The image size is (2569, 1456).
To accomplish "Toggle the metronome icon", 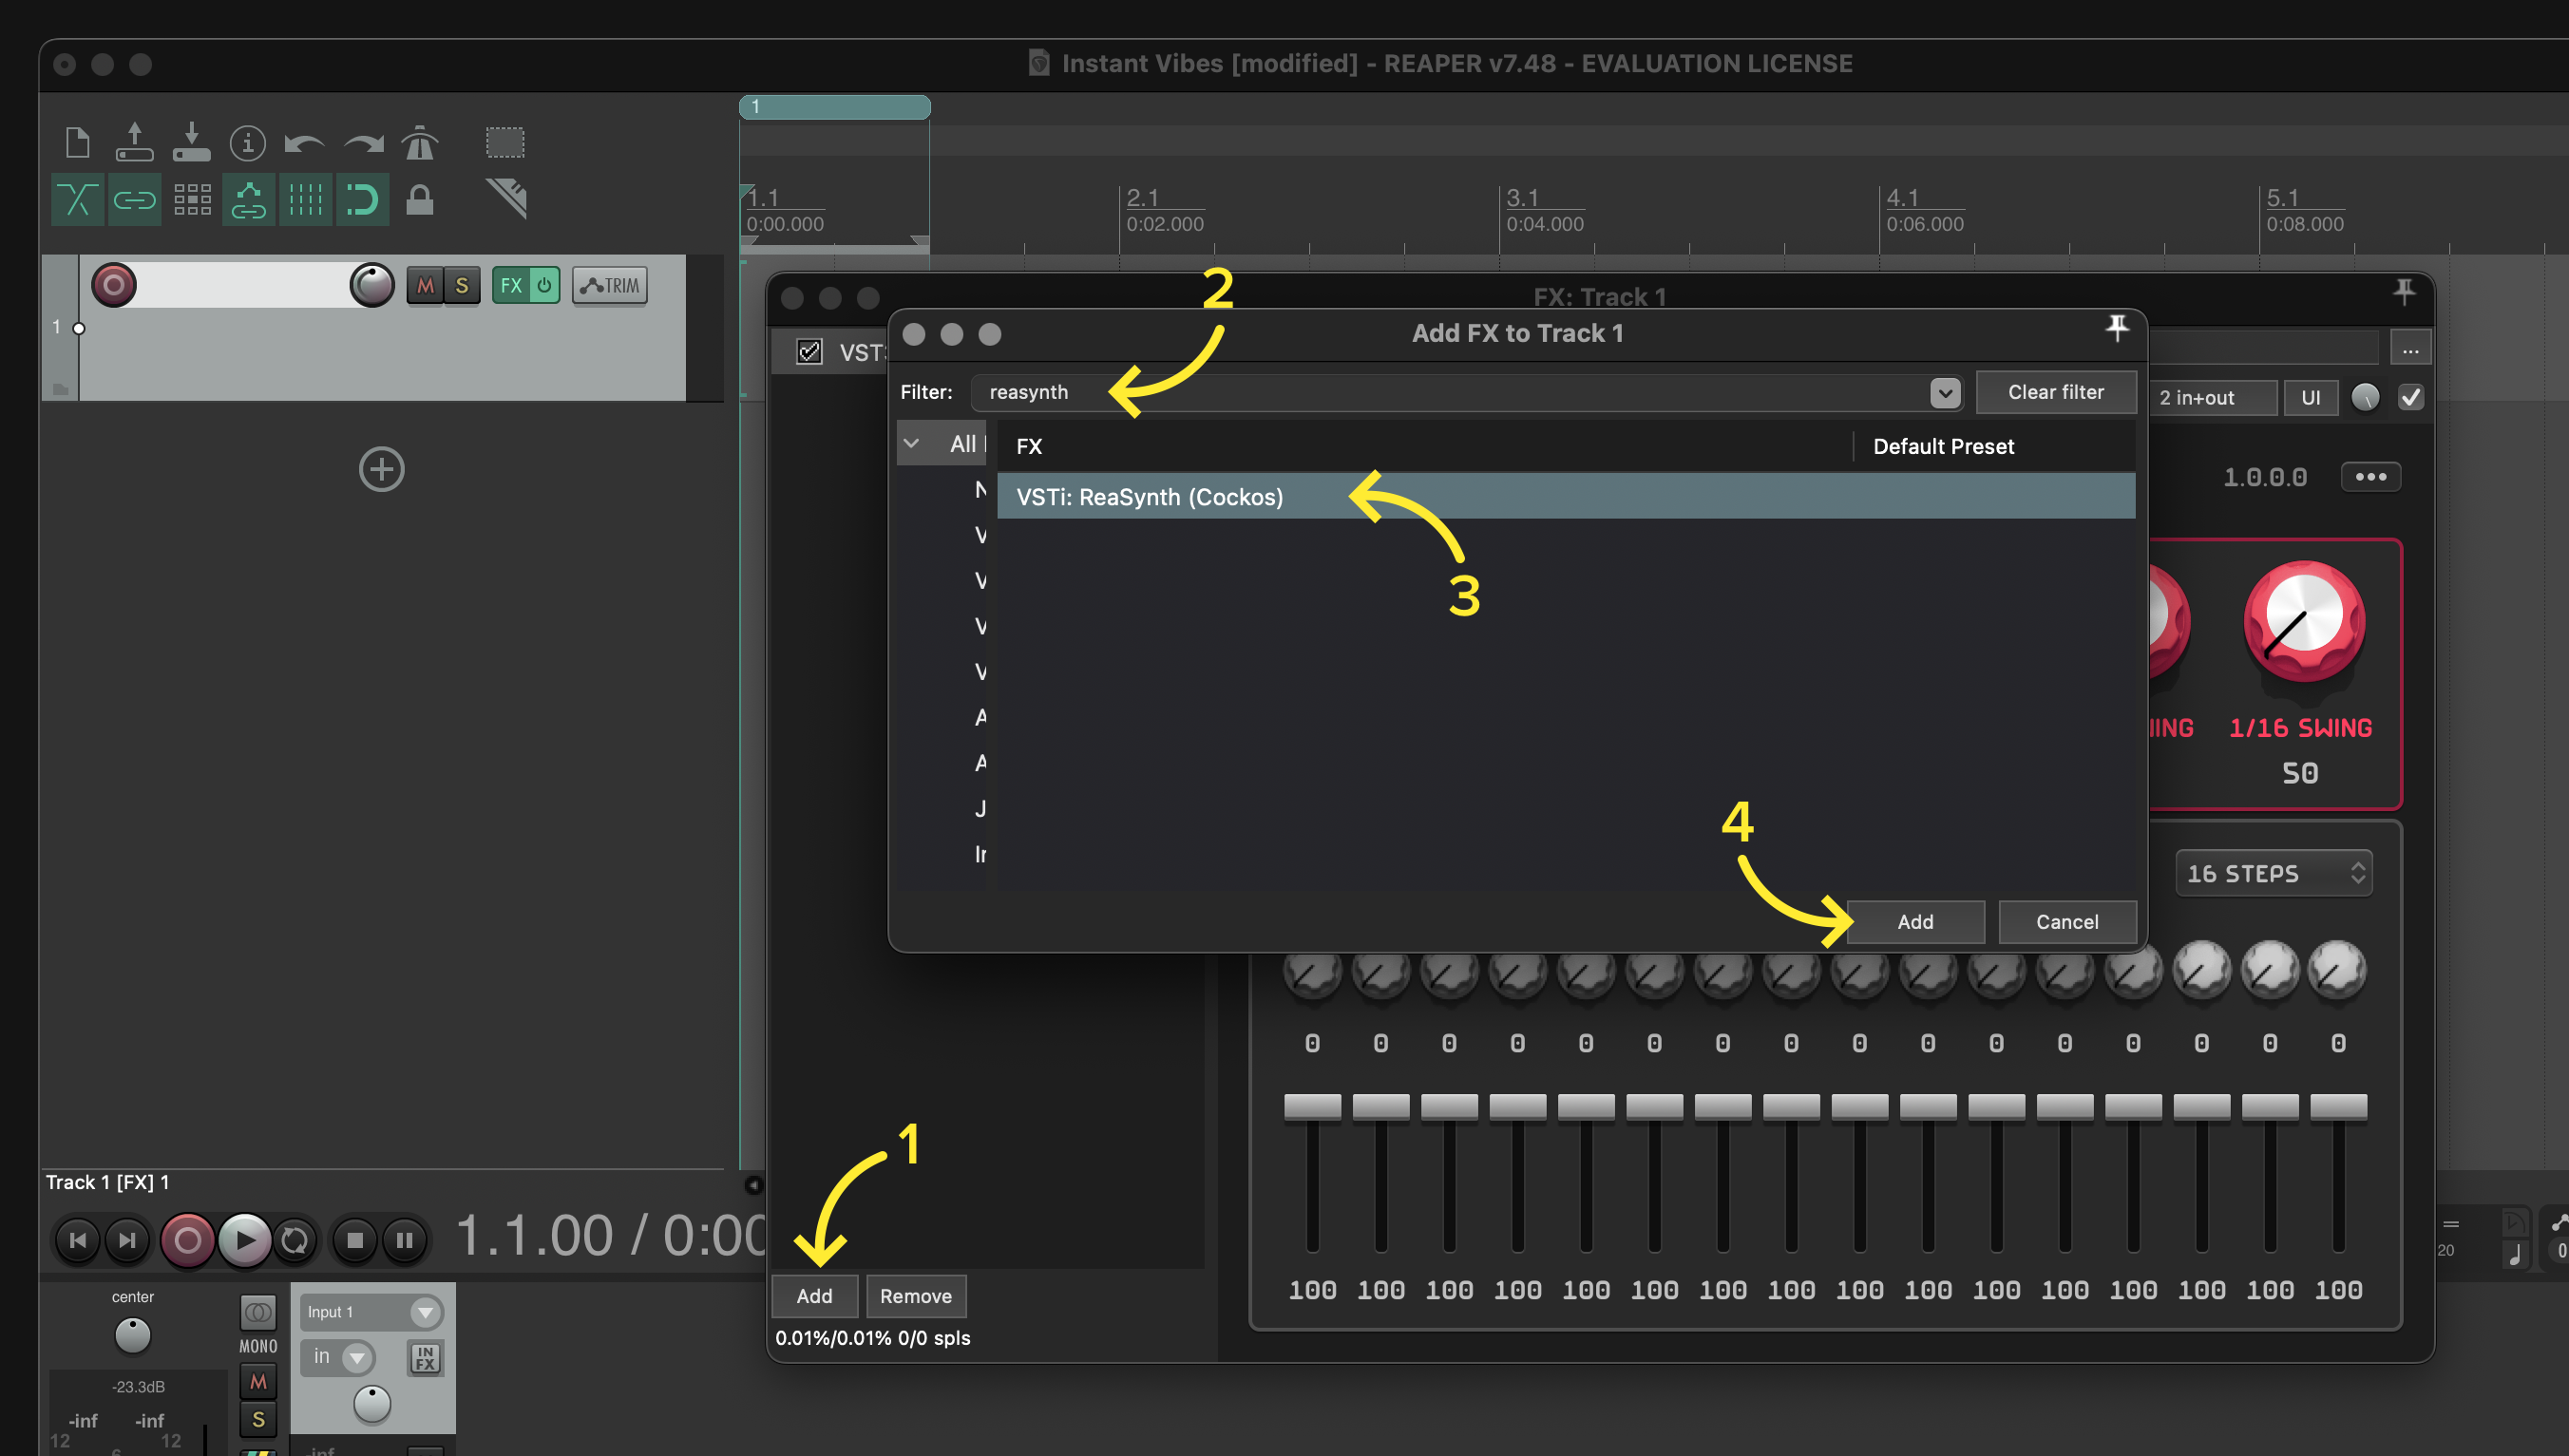I will [420, 143].
